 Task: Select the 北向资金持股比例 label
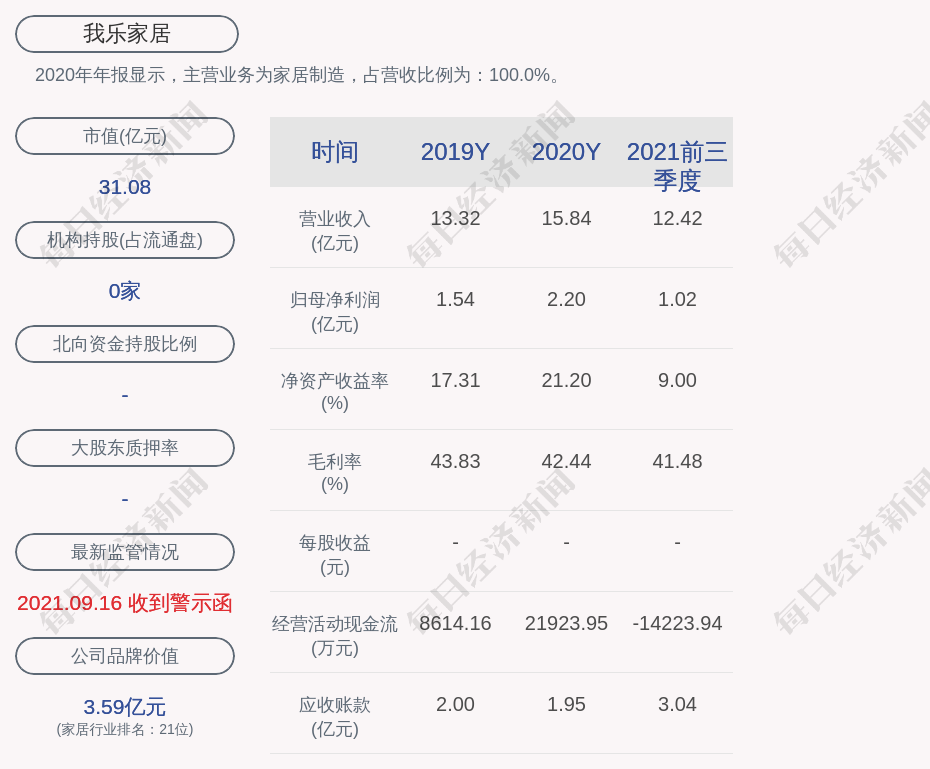(x=125, y=344)
